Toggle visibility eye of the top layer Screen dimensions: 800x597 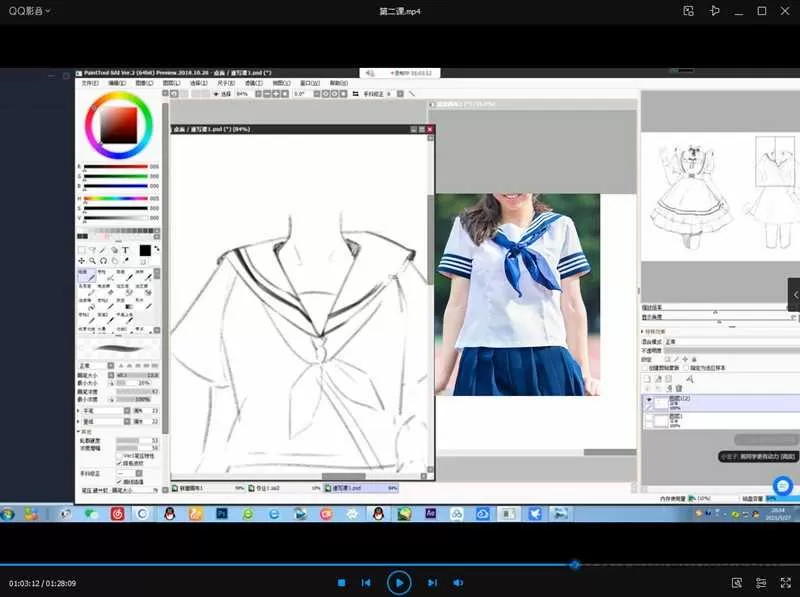click(x=647, y=400)
